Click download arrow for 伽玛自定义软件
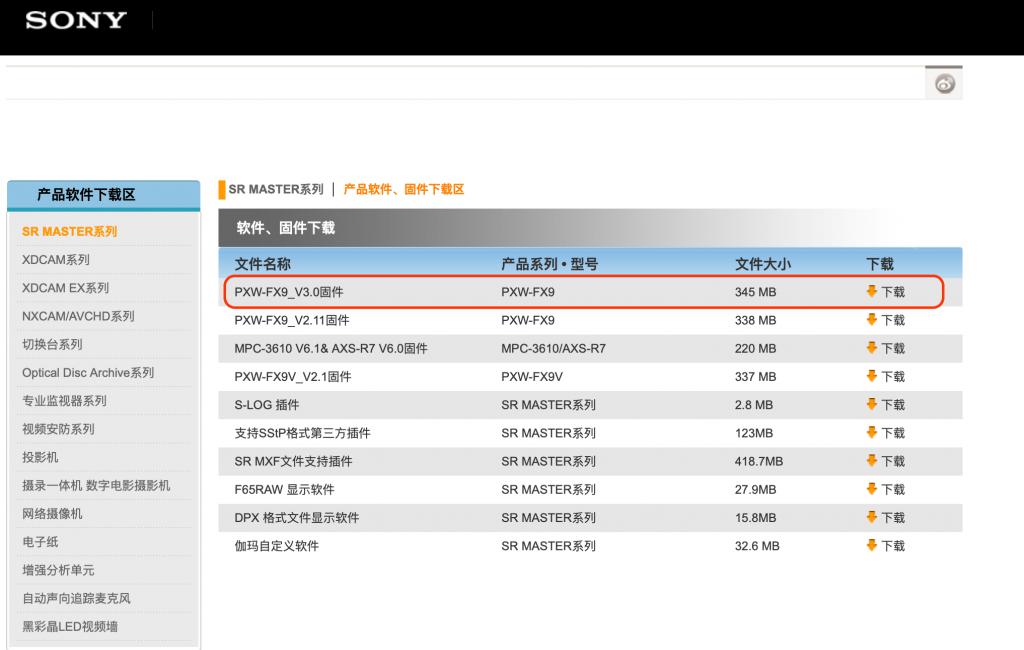Image resolution: width=1024 pixels, height=650 pixels. tap(871, 545)
